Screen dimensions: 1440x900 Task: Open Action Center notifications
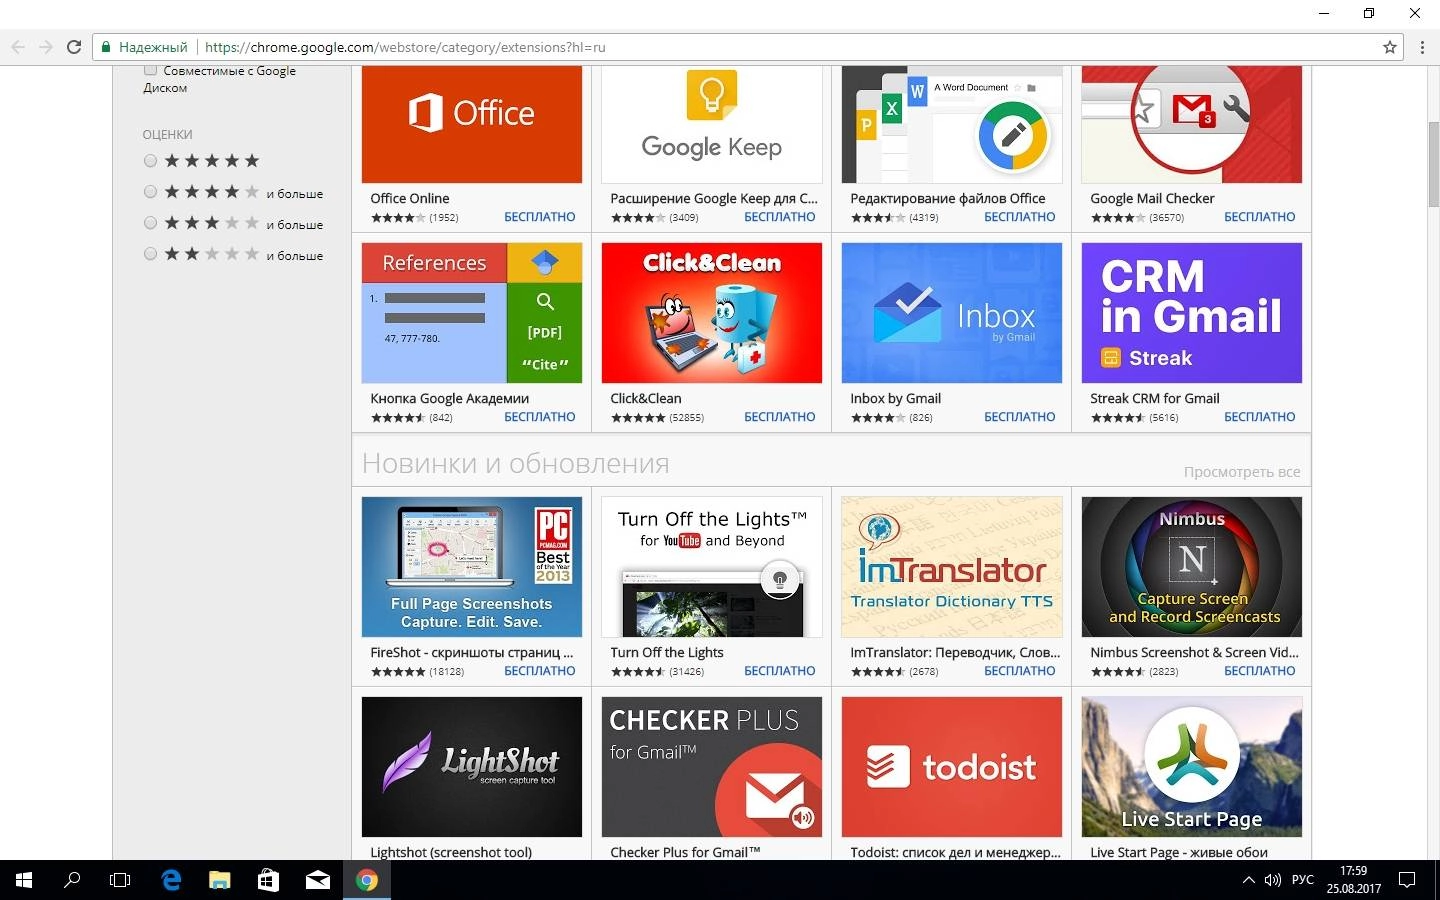pos(1407,880)
